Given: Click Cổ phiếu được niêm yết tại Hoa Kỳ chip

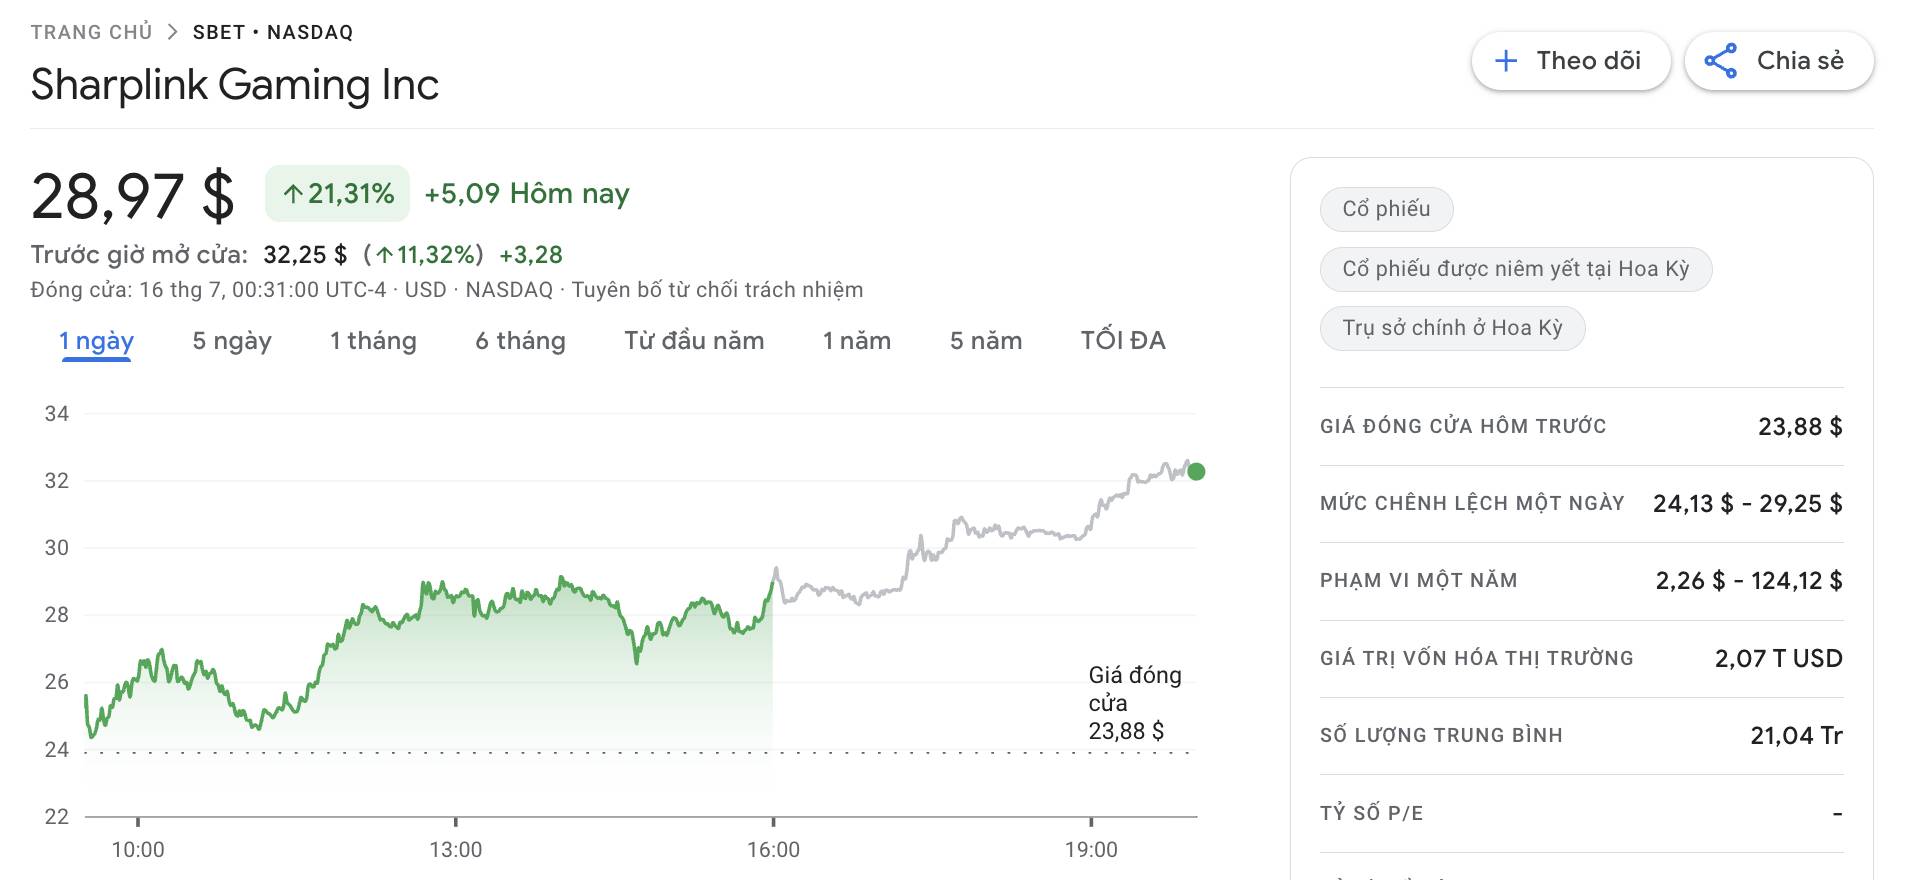Looking at the screenshot, I should 1516,269.
